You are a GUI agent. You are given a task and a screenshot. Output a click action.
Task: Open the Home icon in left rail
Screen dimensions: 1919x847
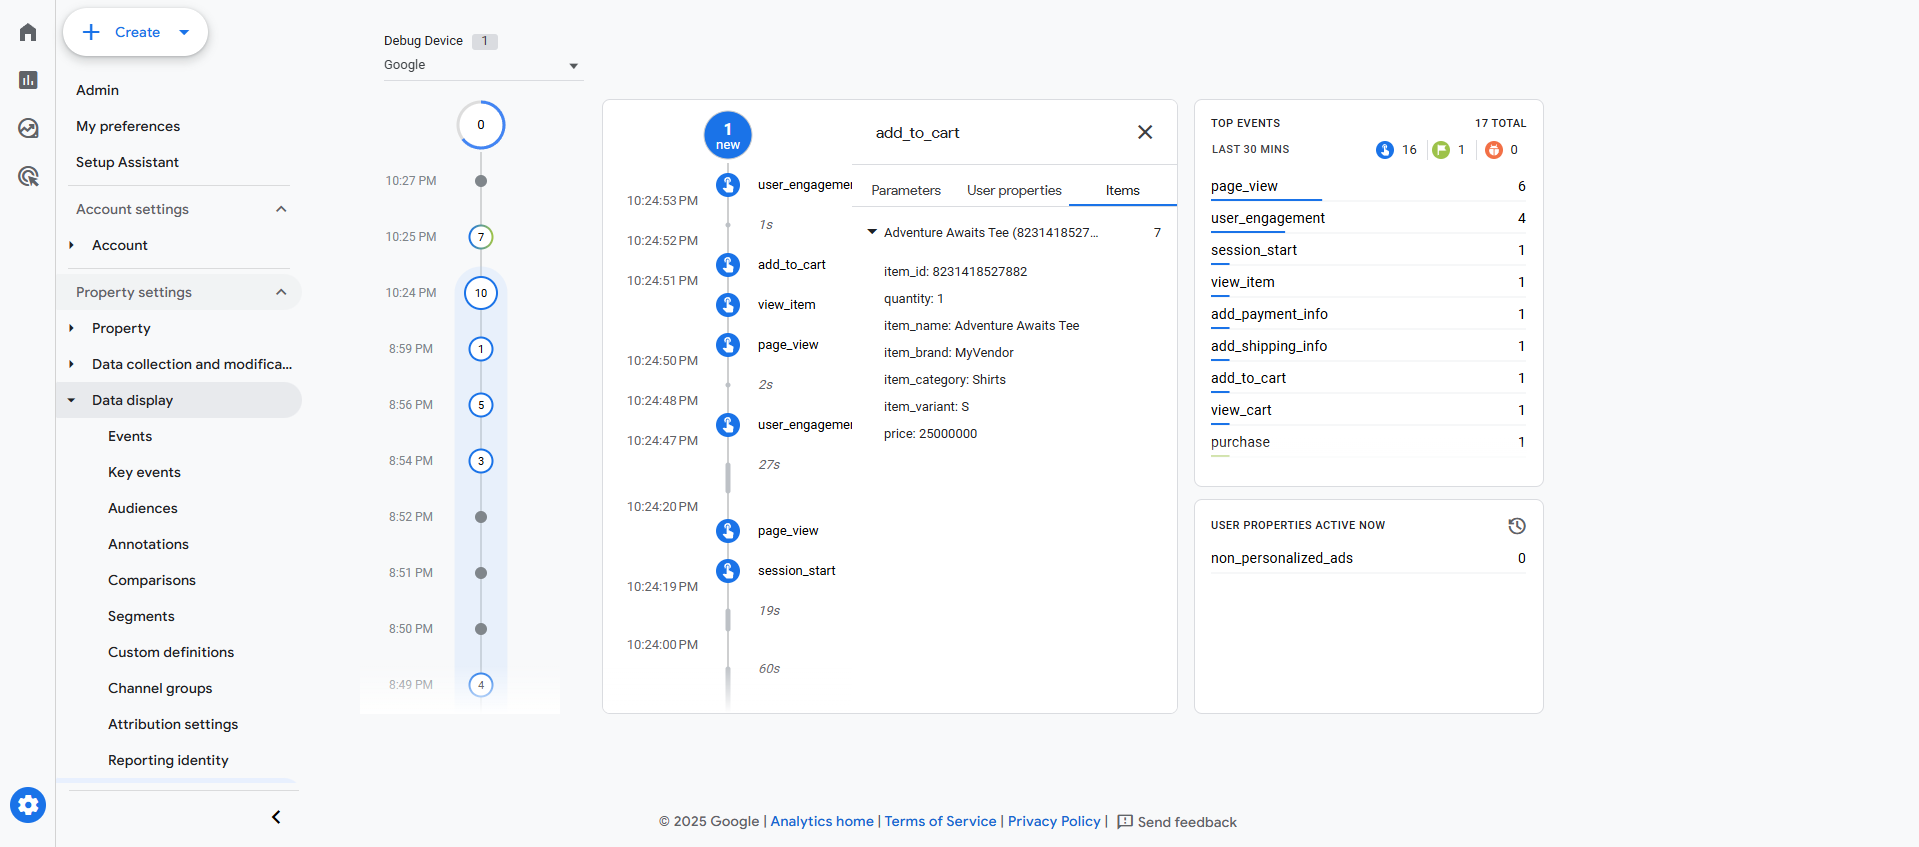coord(28,32)
